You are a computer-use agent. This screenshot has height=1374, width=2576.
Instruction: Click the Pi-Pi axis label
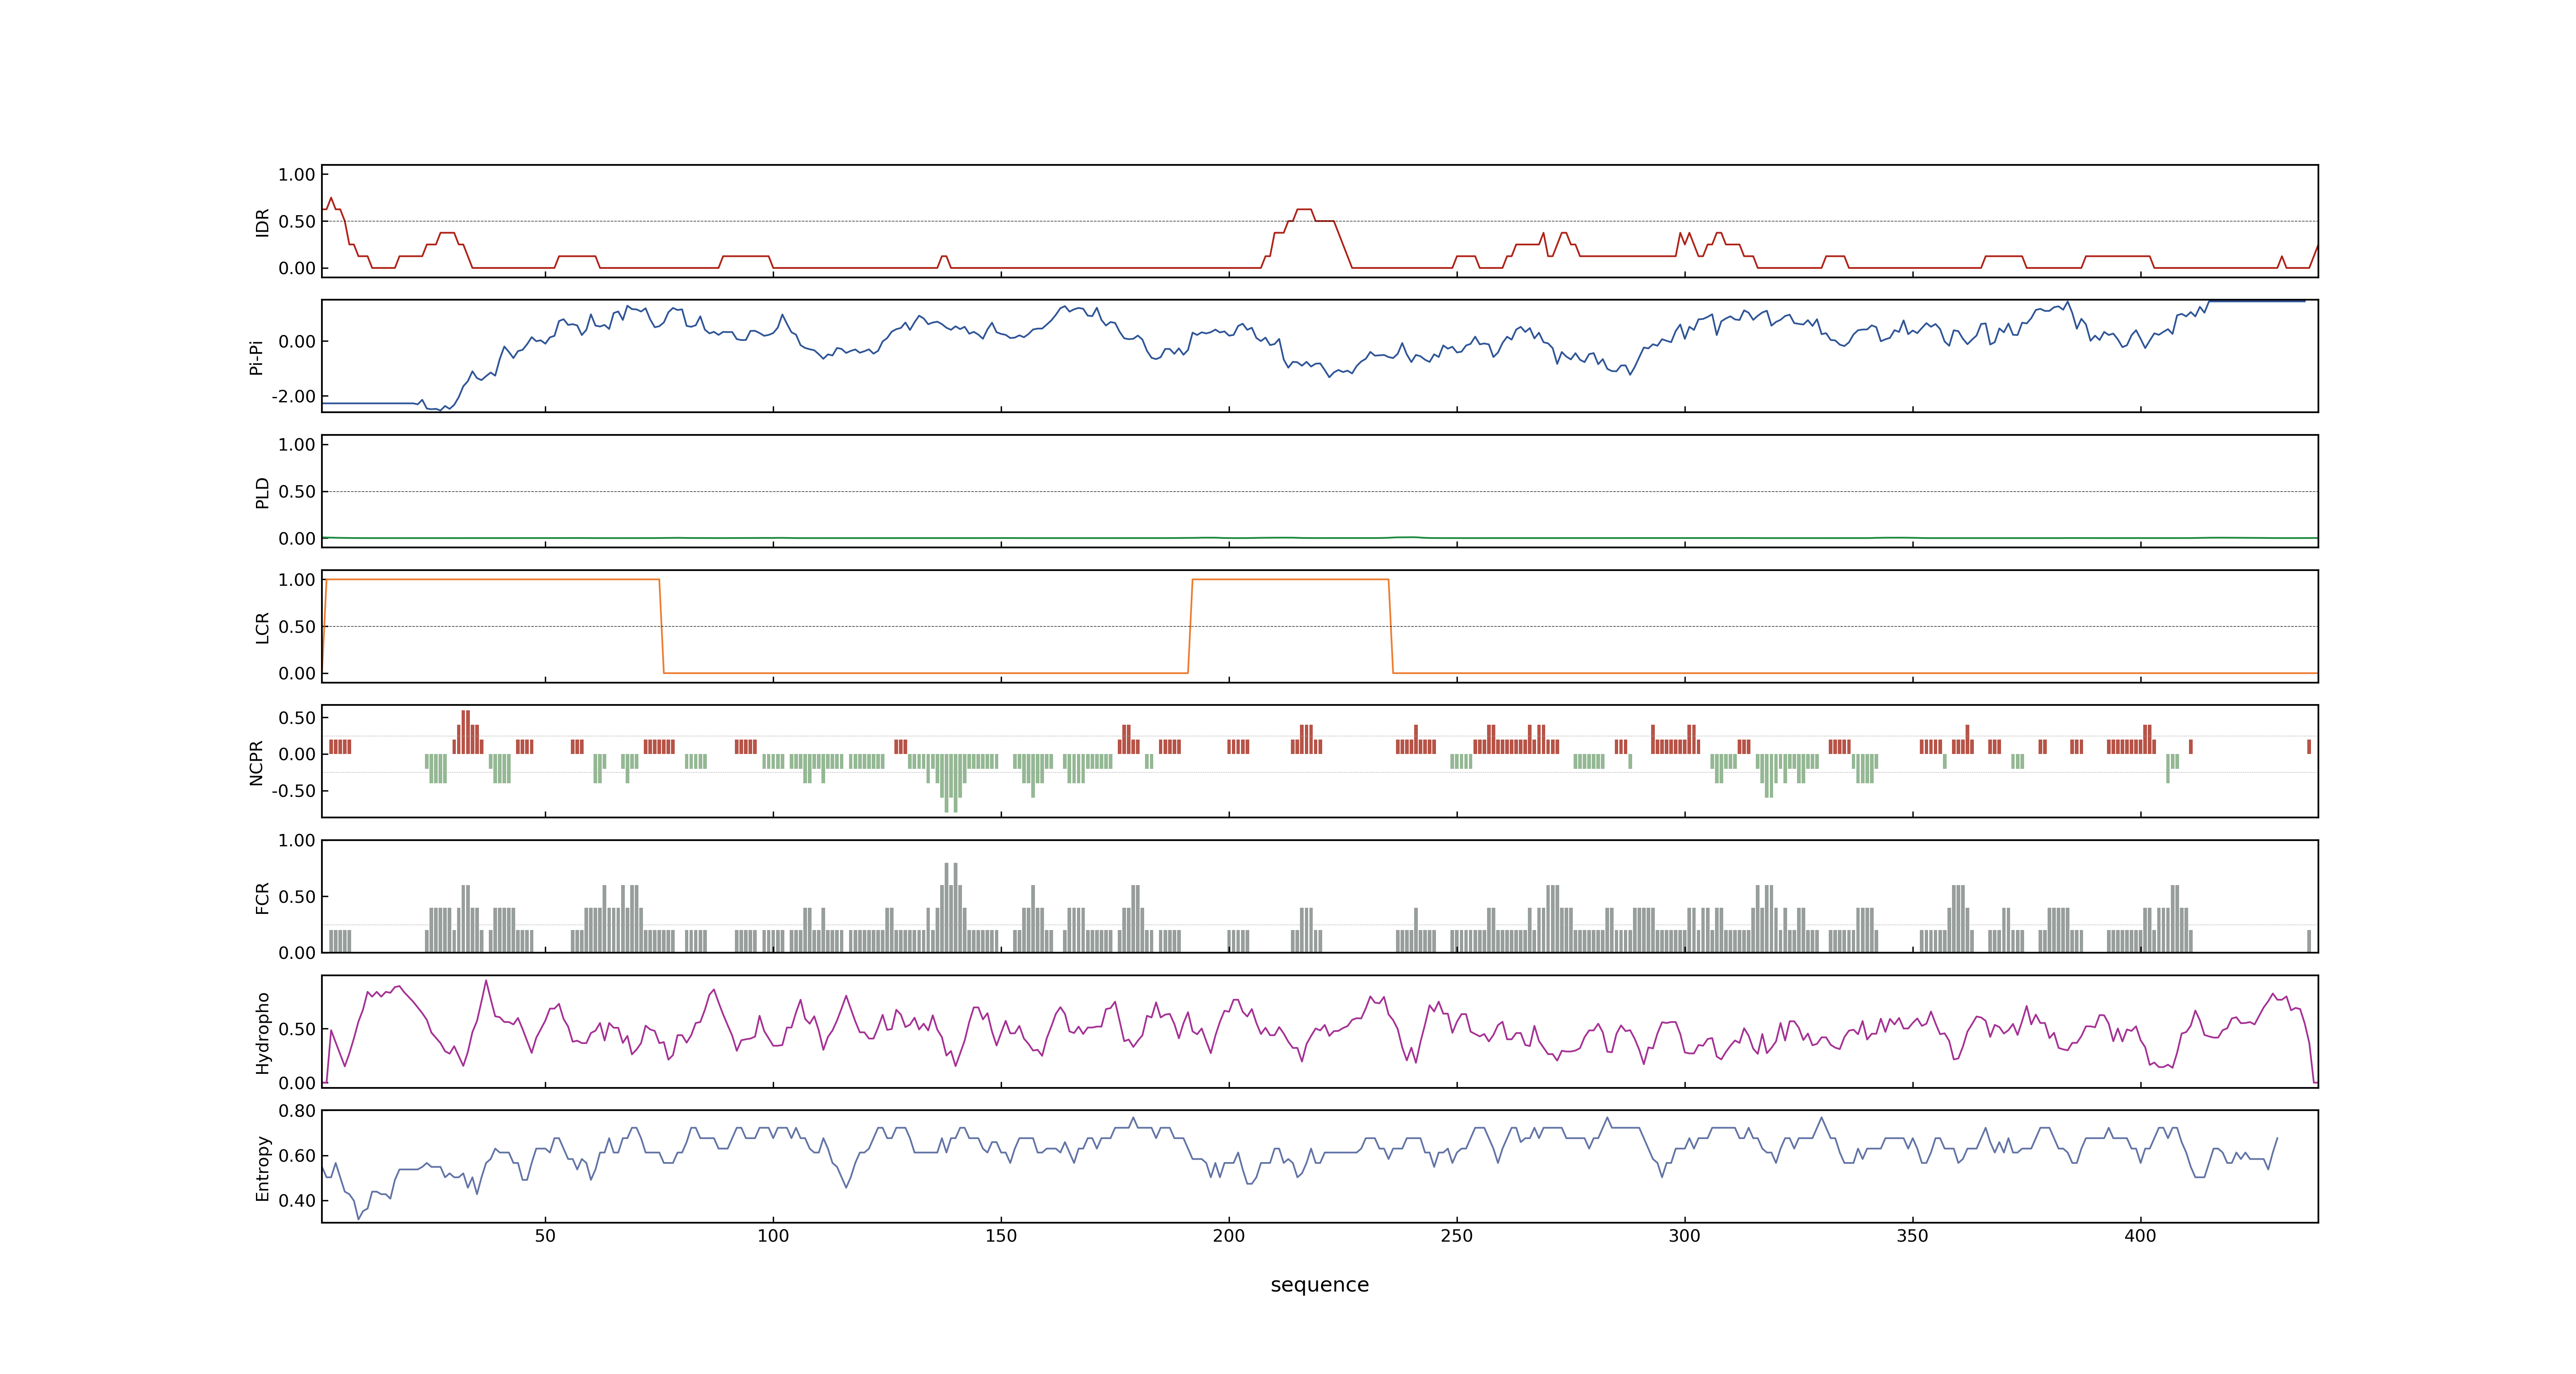click(x=256, y=357)
